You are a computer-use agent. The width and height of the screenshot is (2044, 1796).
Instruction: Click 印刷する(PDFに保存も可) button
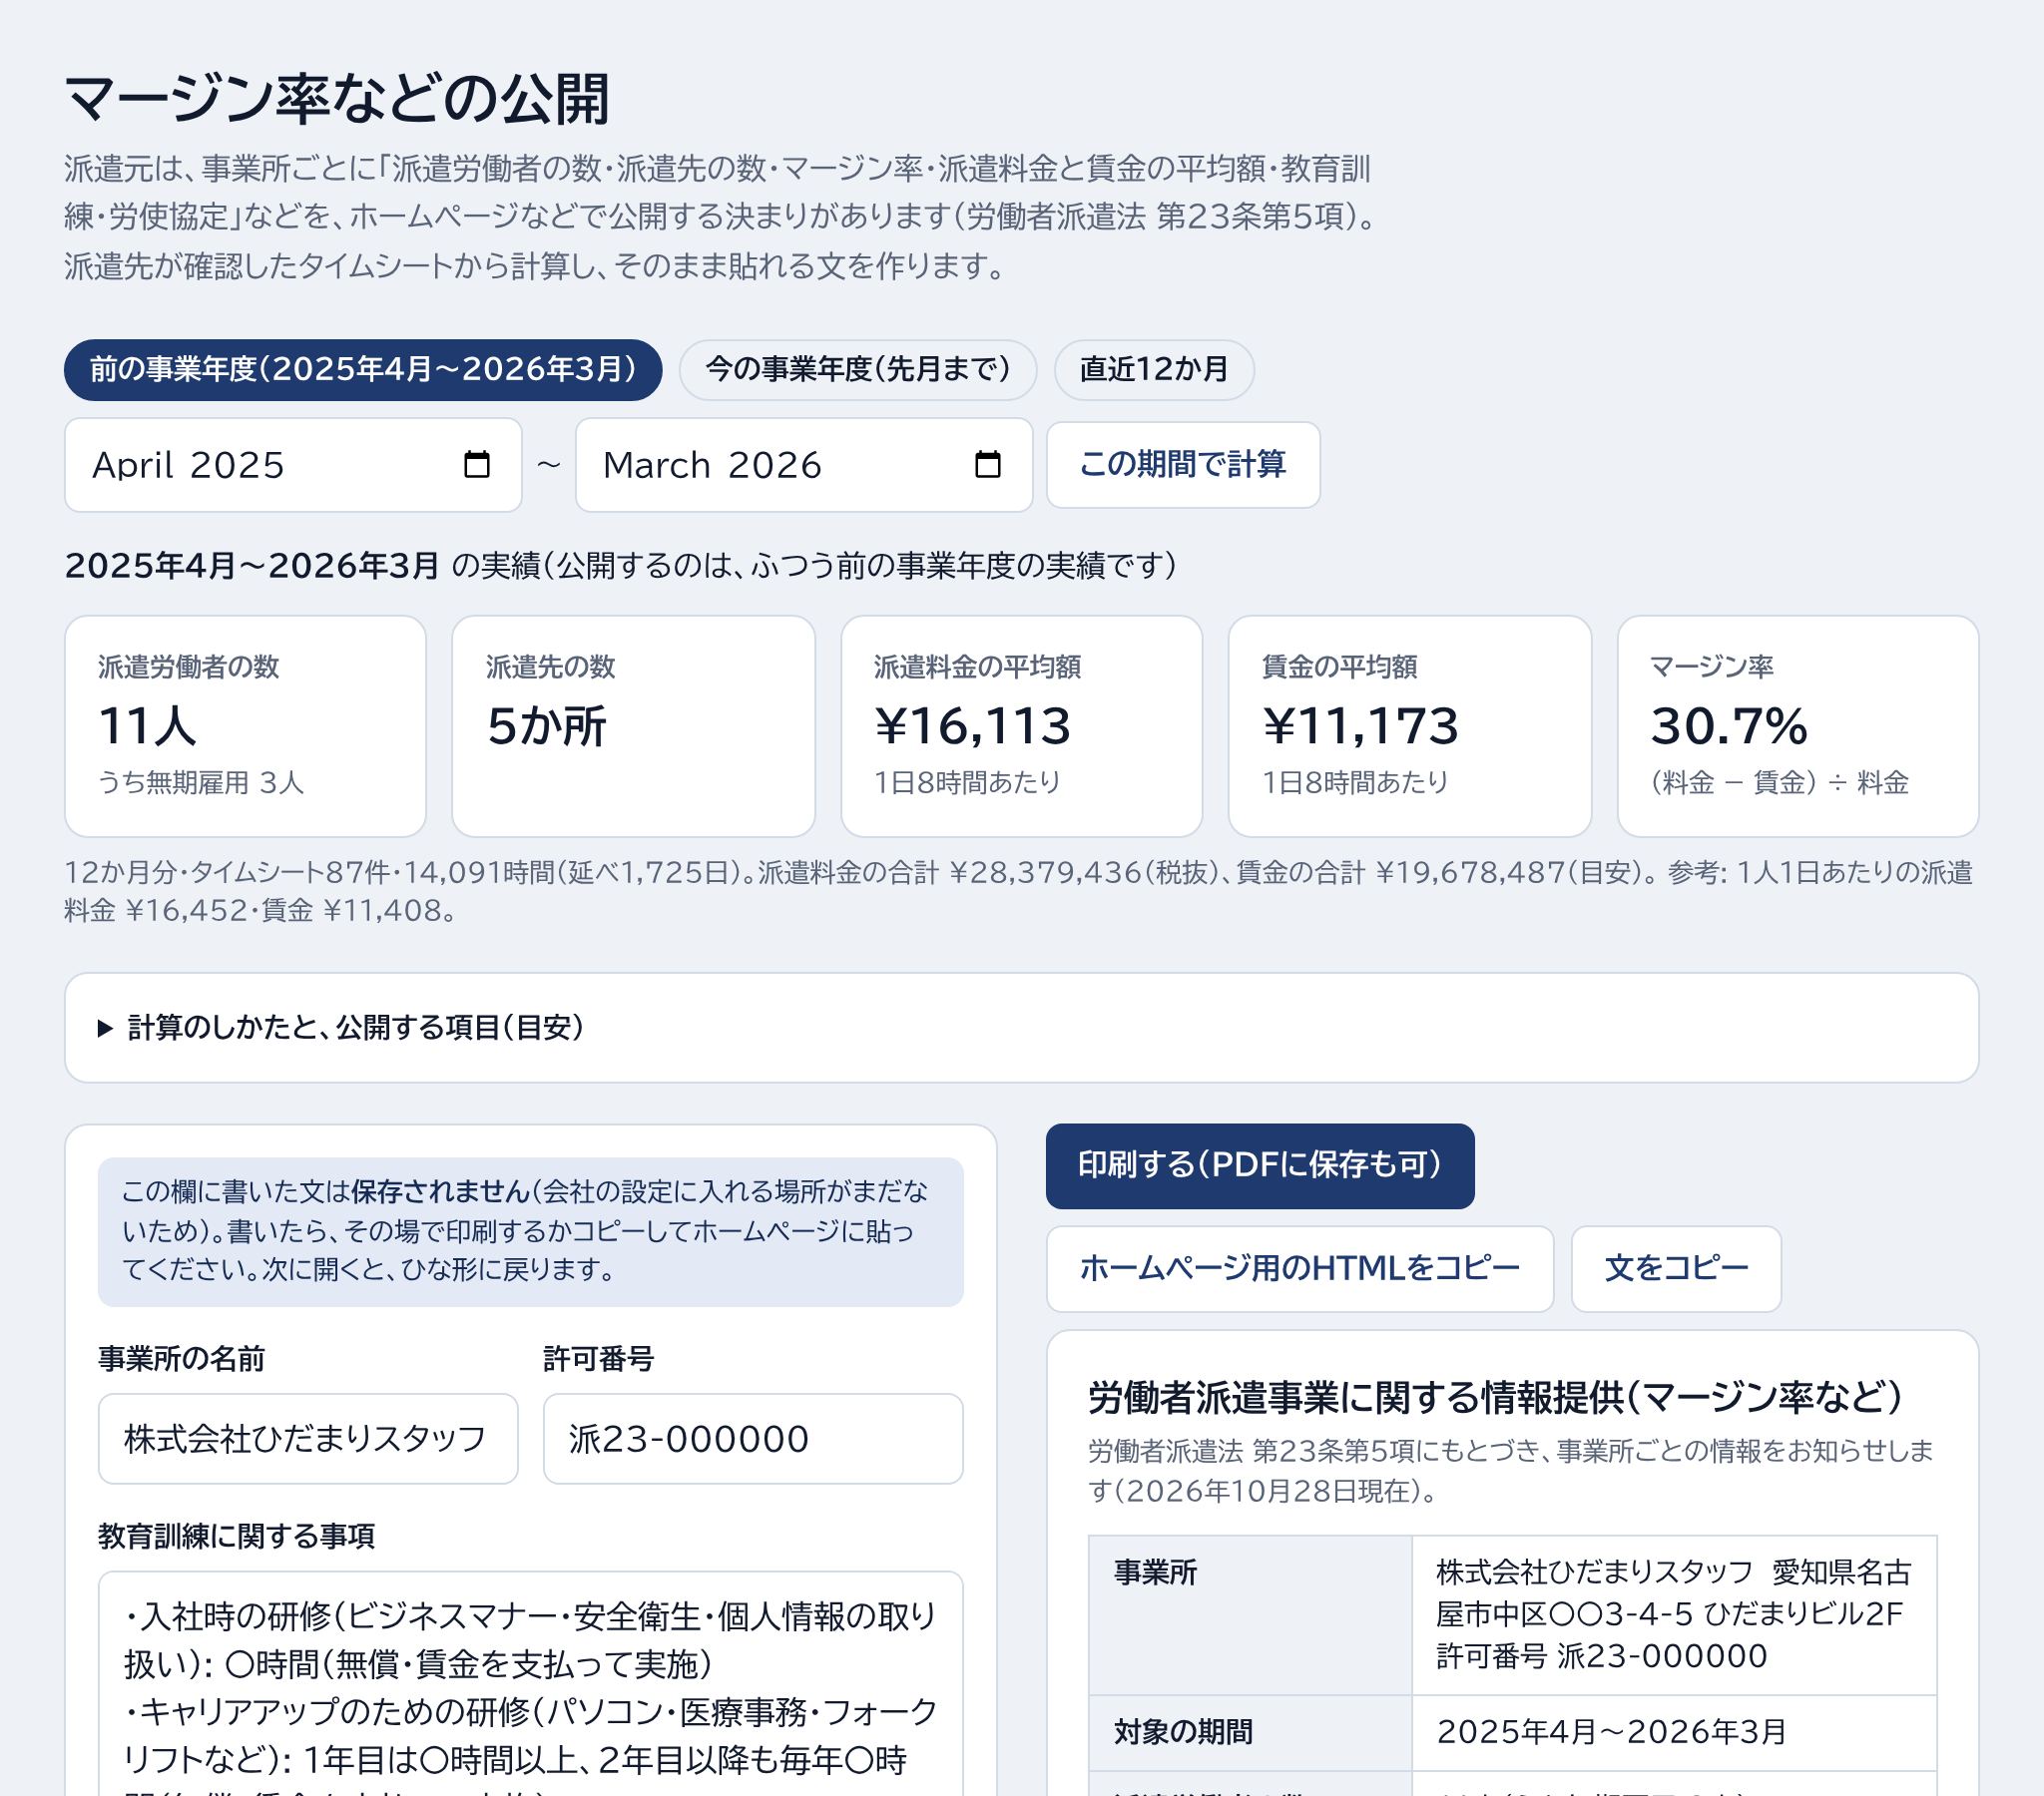coord(1260,1166)
